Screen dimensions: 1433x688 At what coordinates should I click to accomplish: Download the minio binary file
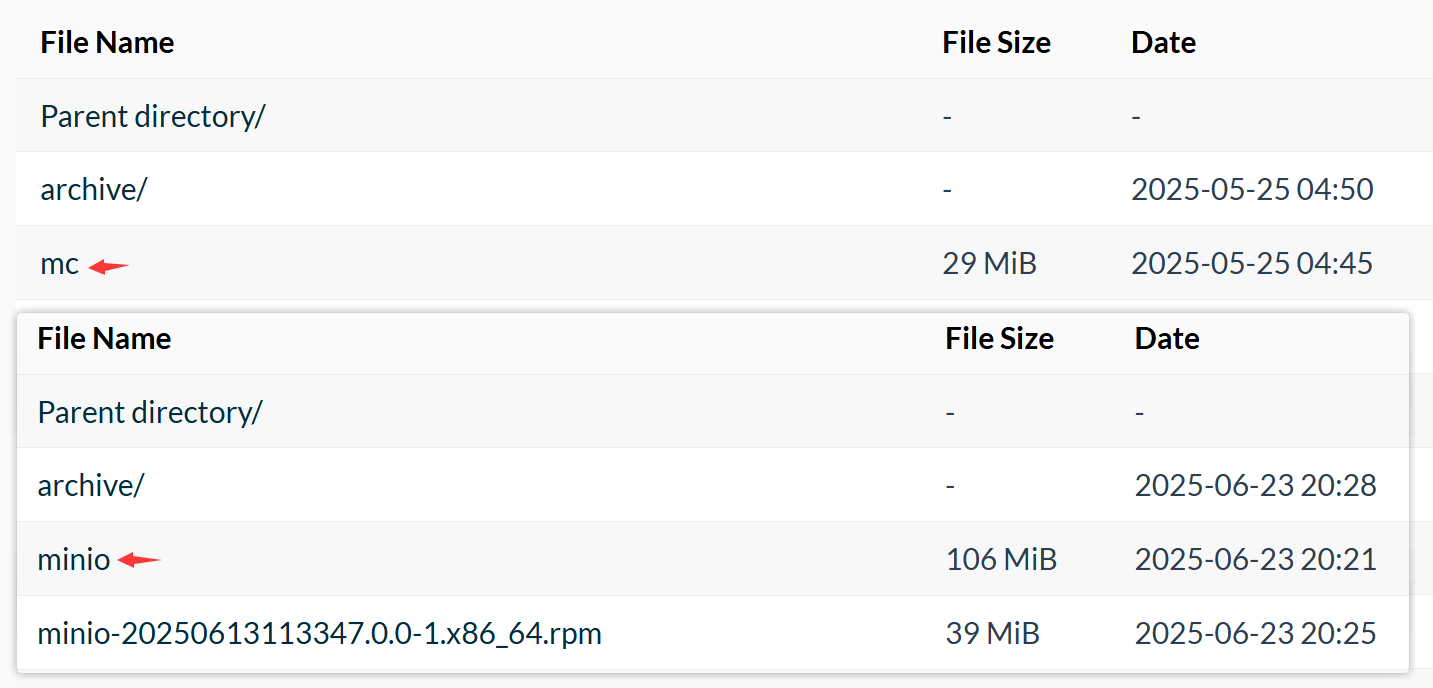[74, 560]
